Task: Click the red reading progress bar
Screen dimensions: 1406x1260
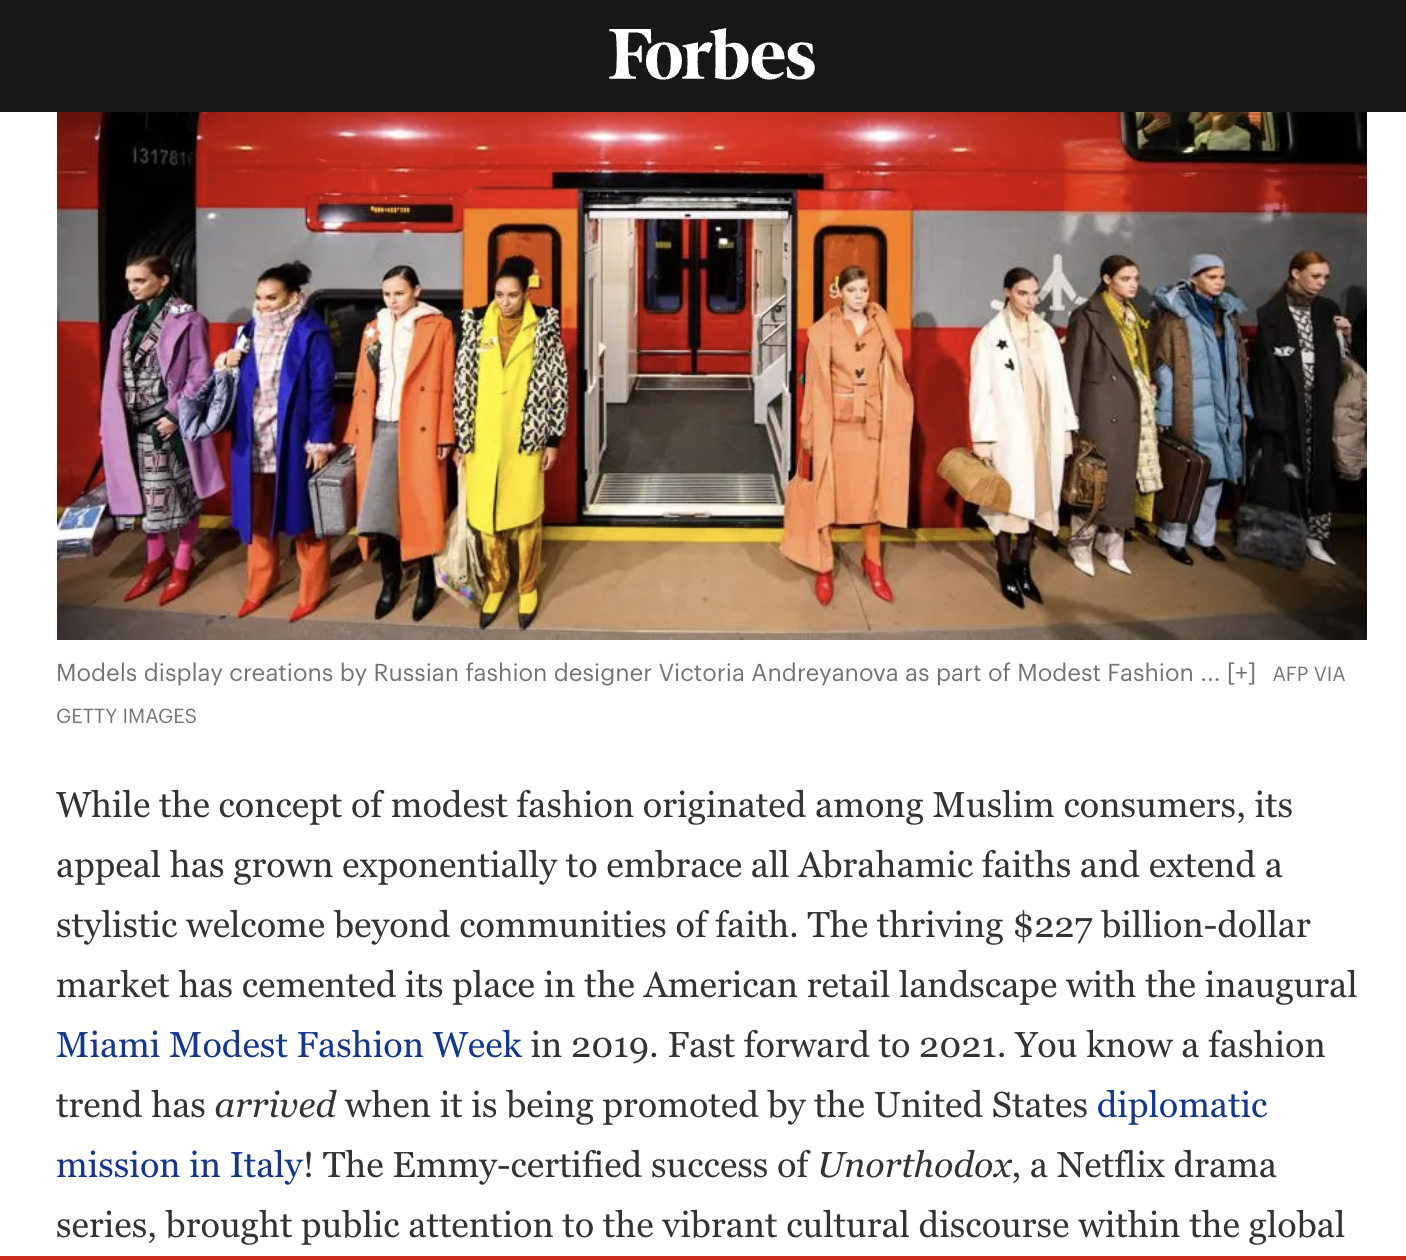Action: [703, 1257]
